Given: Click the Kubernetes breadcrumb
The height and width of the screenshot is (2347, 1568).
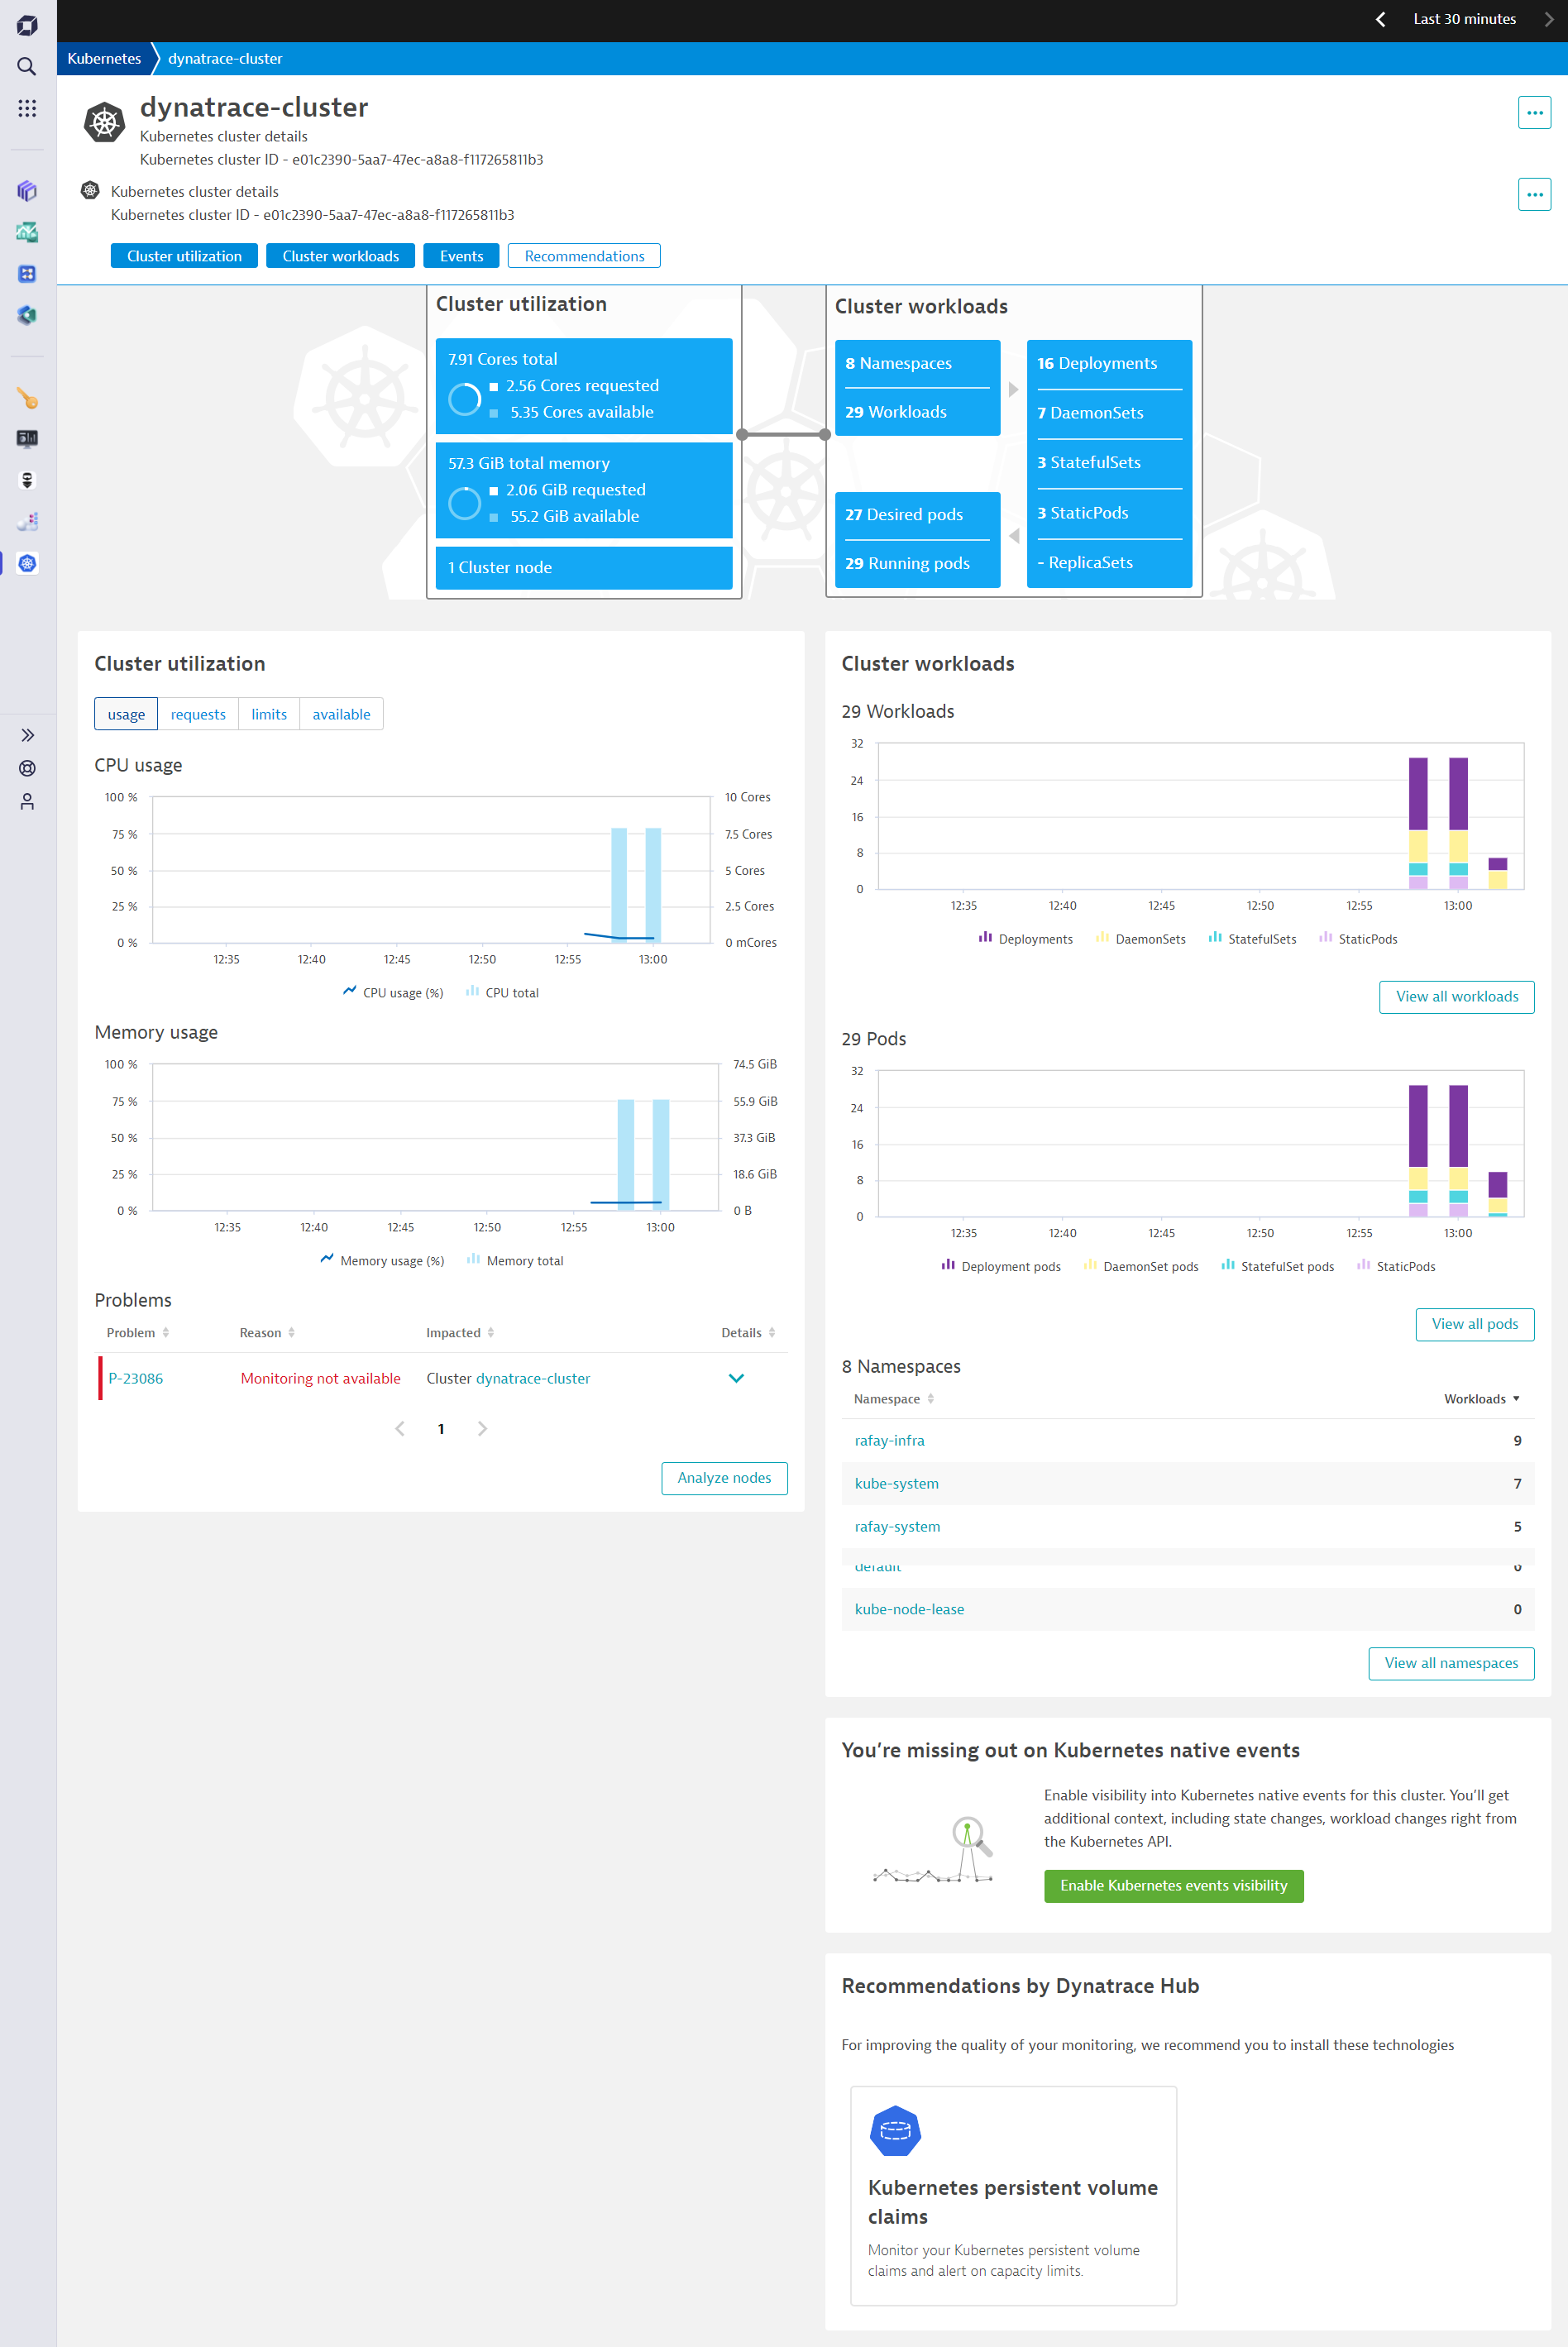Looking at the screenshot, I should pyautogui.click(x=104, y=58).
